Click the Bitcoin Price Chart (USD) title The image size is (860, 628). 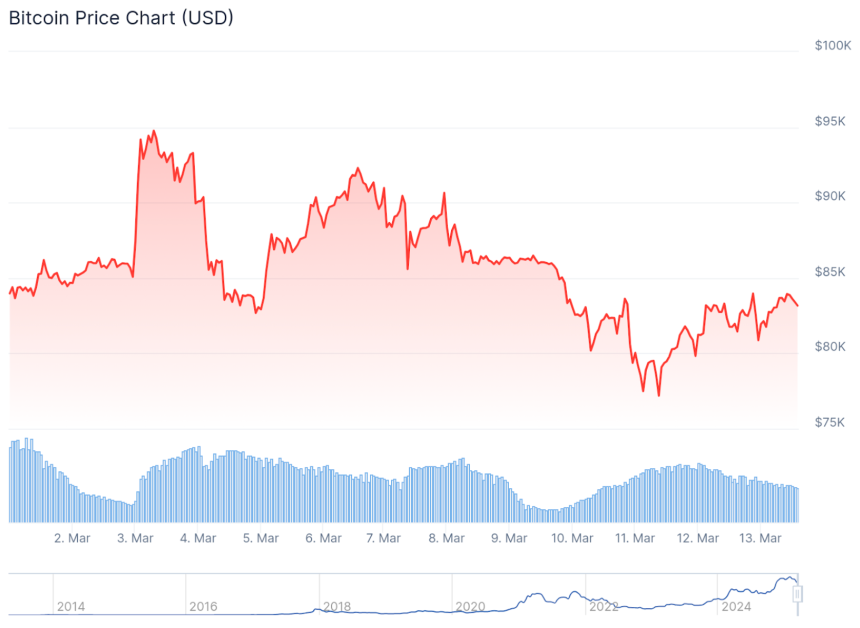coord(121,18)
